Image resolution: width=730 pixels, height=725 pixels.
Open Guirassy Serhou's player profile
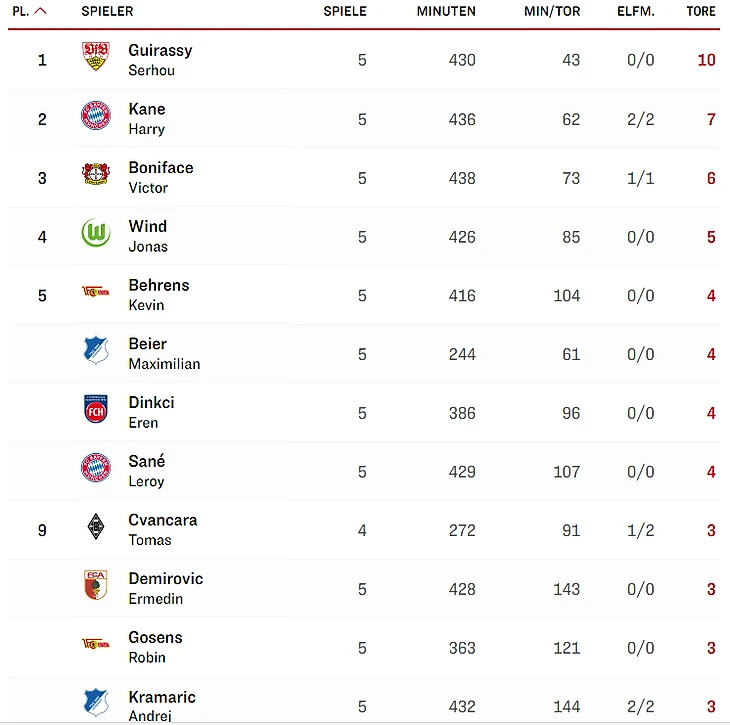tap(160, 59)
